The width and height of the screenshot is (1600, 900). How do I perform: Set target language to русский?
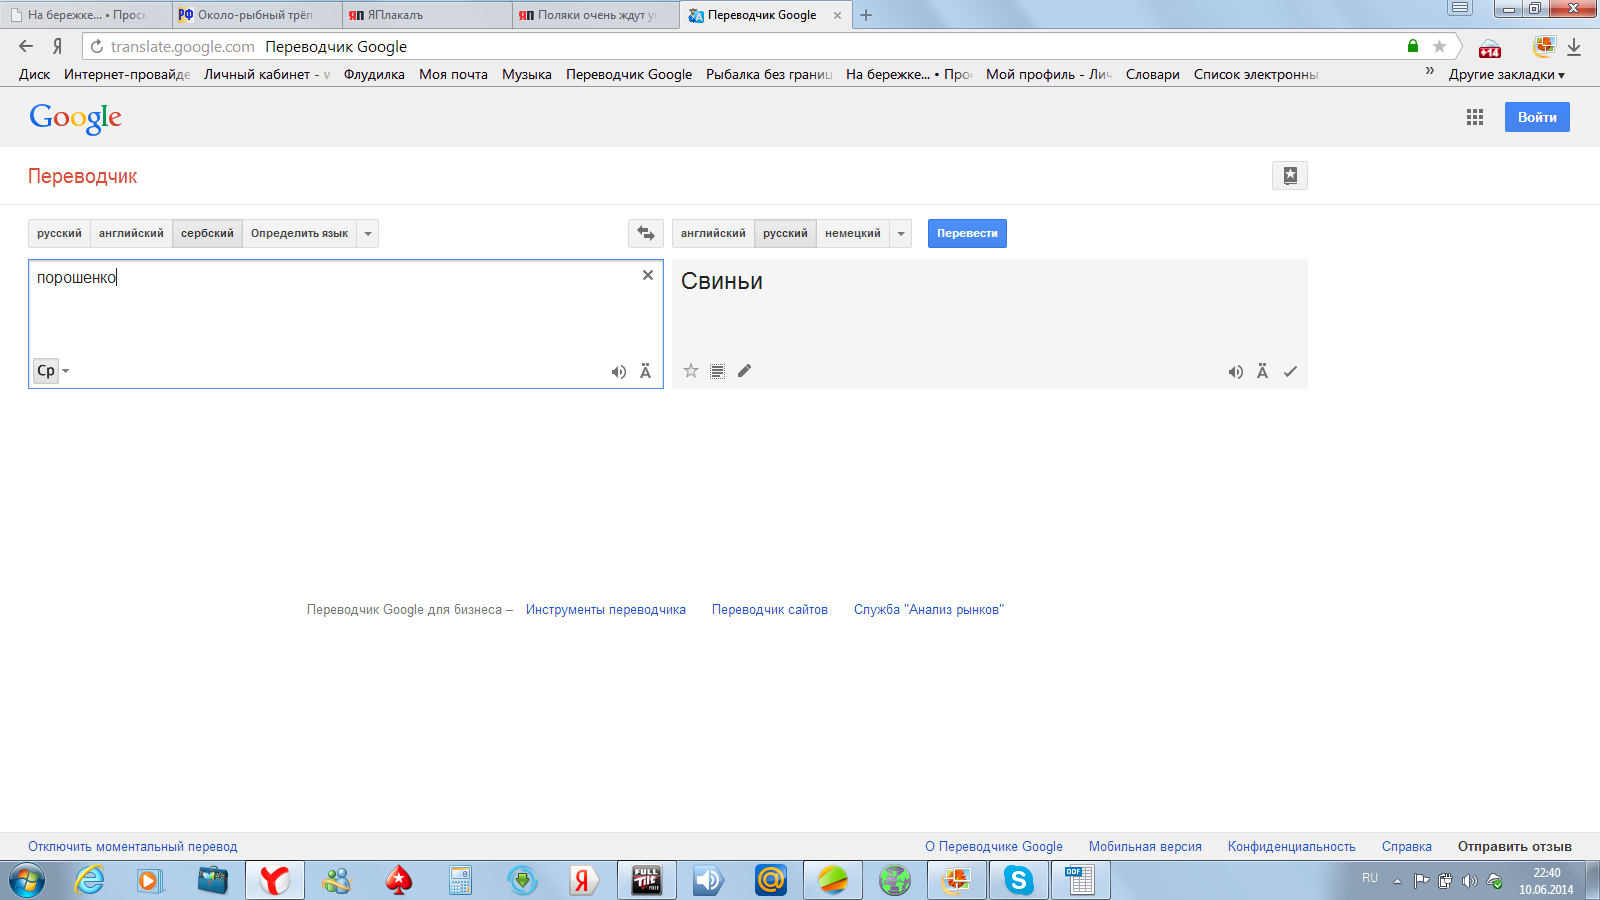click(785, 233)
